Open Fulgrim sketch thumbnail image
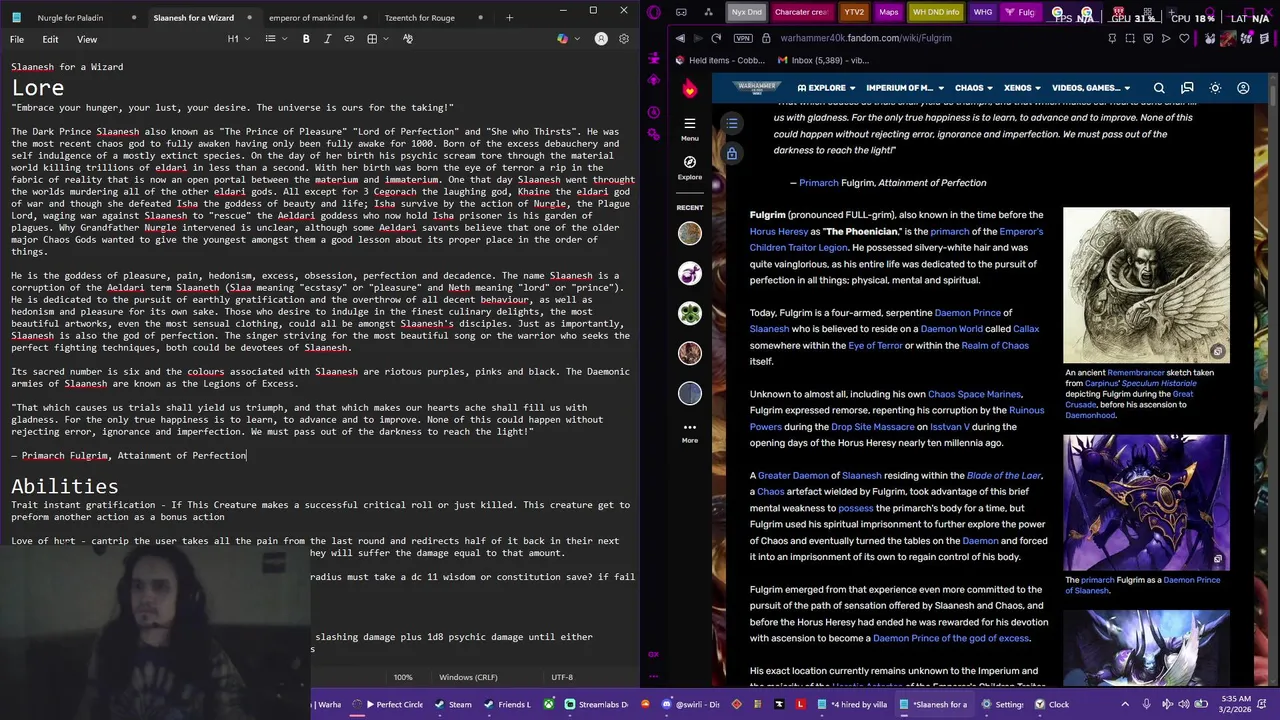The image size is (1280, 720). tap(1146, 285)
